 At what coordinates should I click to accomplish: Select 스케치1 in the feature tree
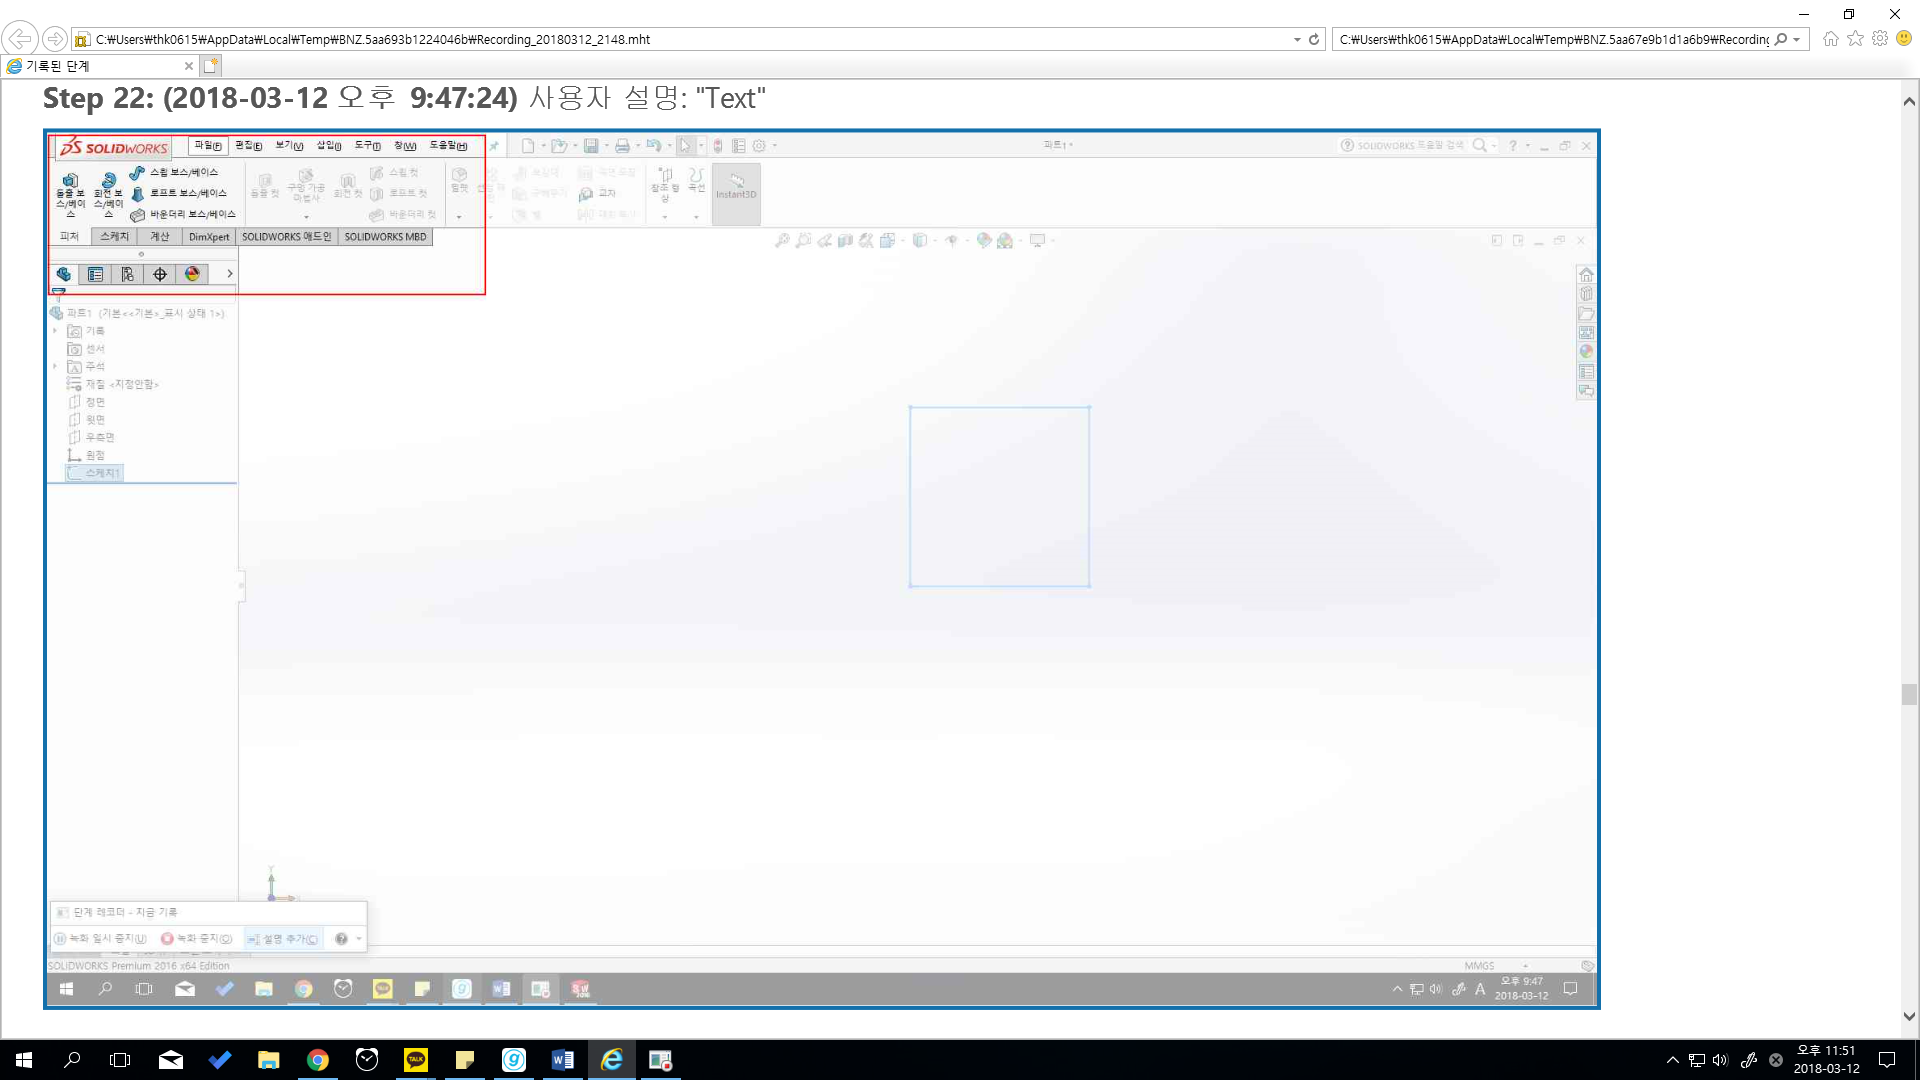94,473
